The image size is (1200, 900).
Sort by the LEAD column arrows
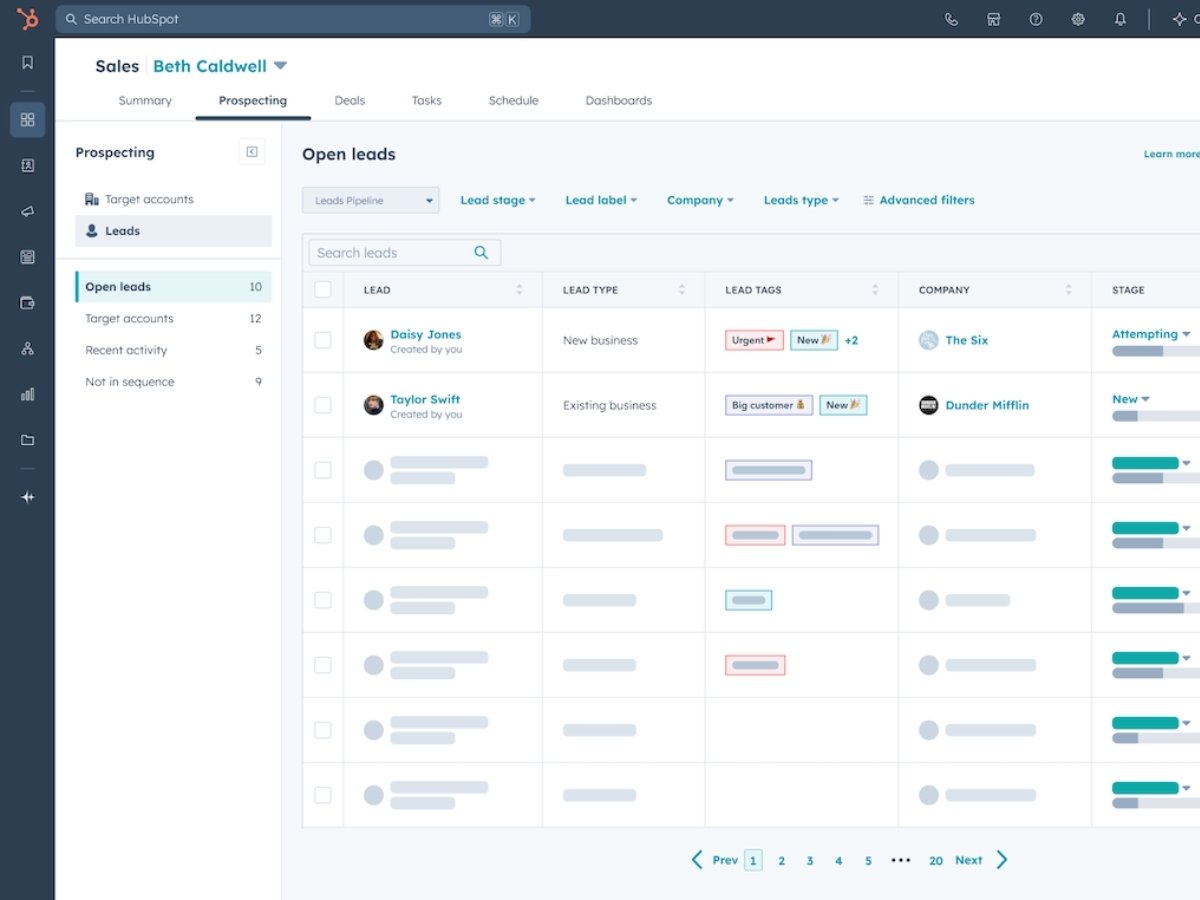tap(519, 290)
